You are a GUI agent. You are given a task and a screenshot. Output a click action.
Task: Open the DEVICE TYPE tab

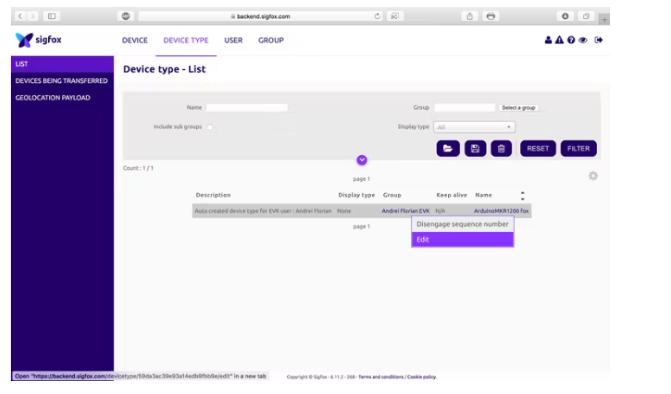tap(186, 40)
